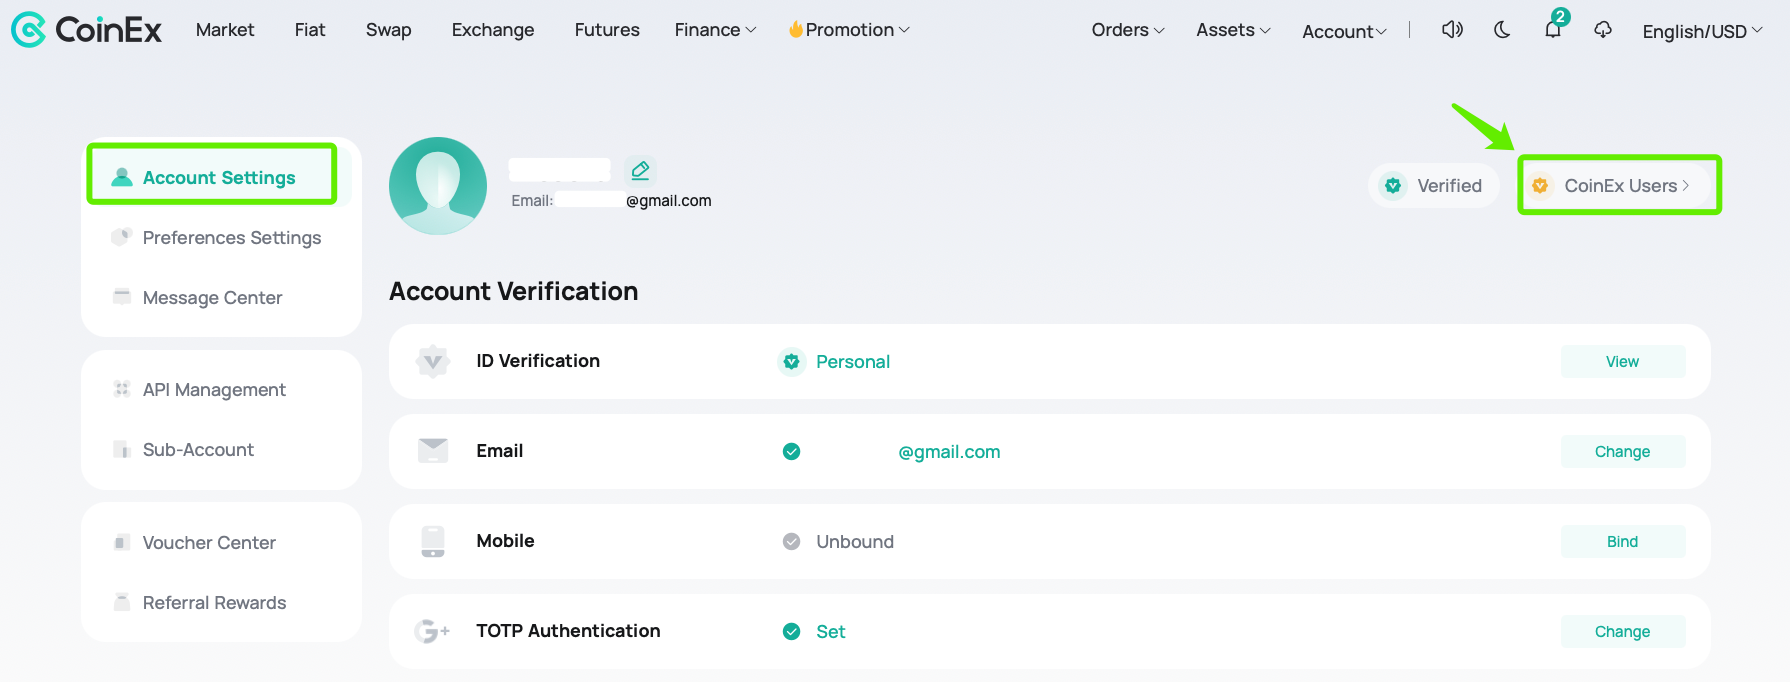Click Bind for Mobile

[1622, 541]
